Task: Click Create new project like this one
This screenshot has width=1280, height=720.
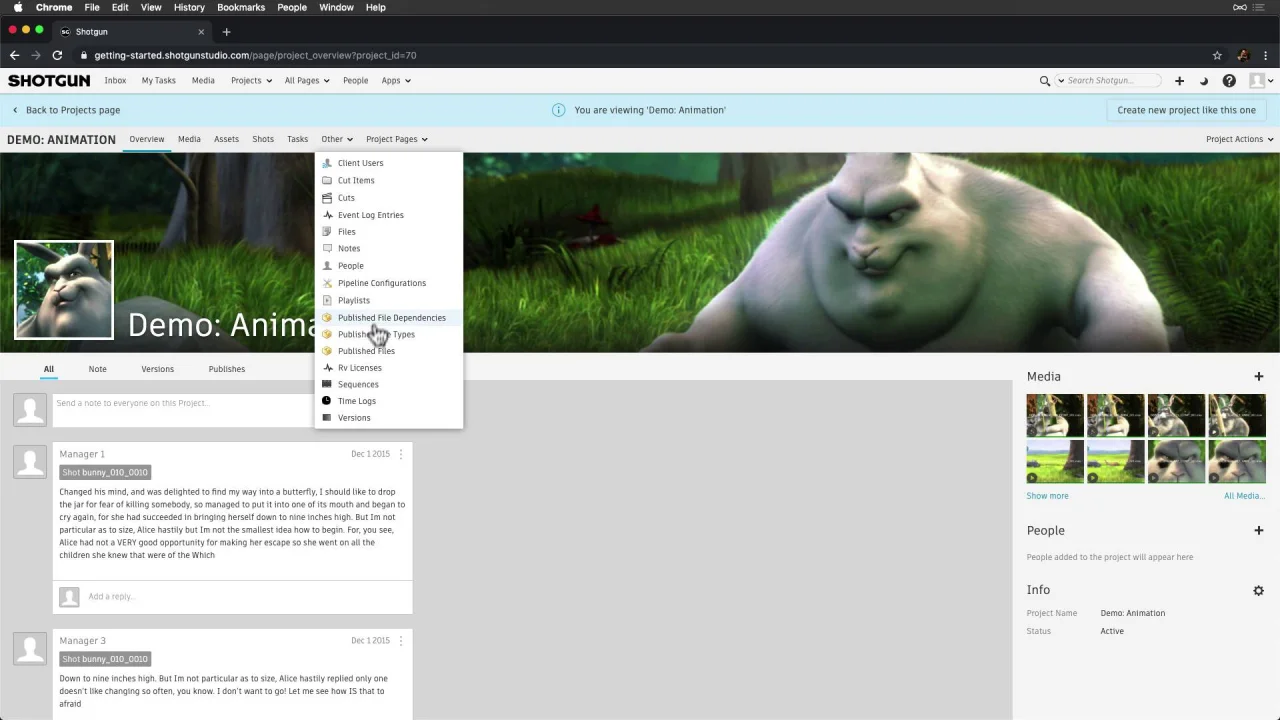Action: tap(1186, 110)
